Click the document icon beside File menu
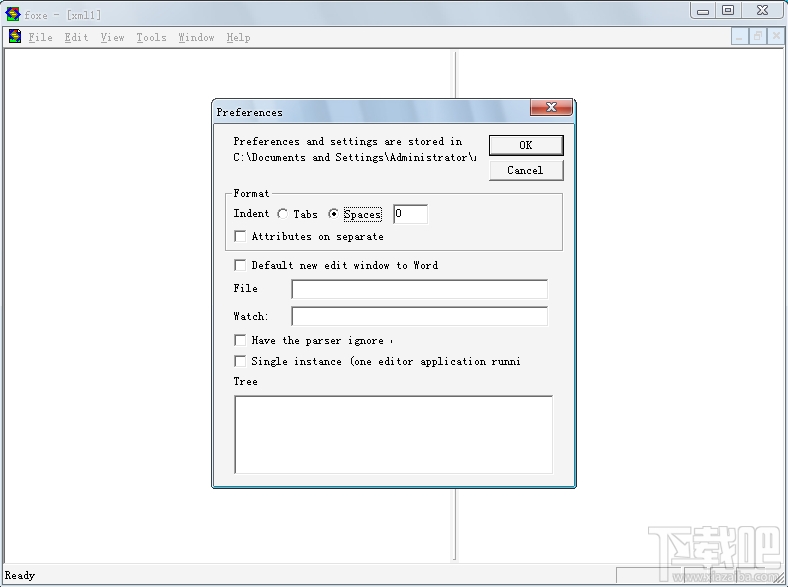The width and height of the screenshot is (788, 587). tap(15, 36)
